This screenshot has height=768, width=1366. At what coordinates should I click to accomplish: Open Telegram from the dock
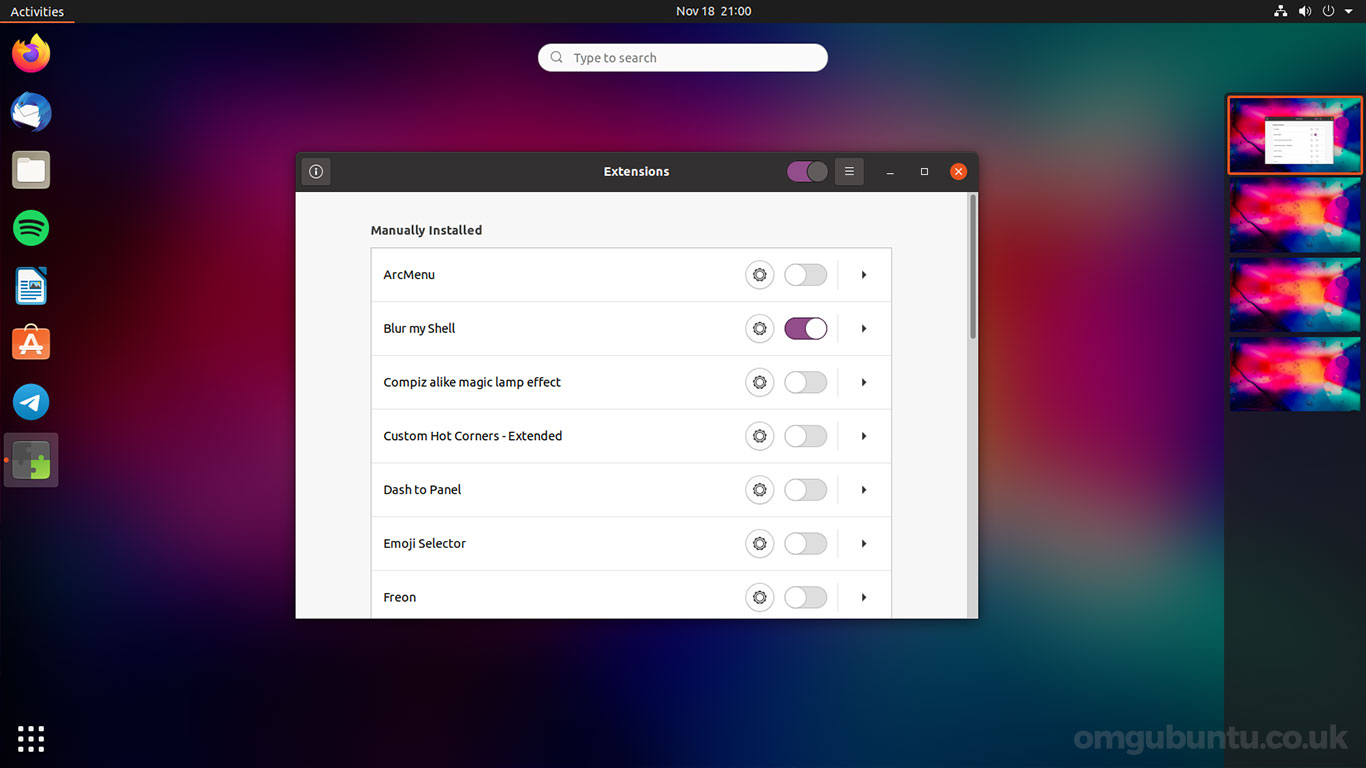[31, 402]
